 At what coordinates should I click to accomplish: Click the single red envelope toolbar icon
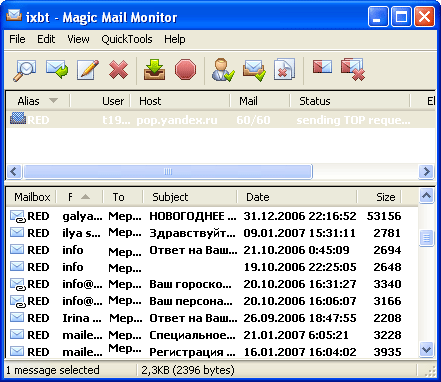[x=322, y=67]
